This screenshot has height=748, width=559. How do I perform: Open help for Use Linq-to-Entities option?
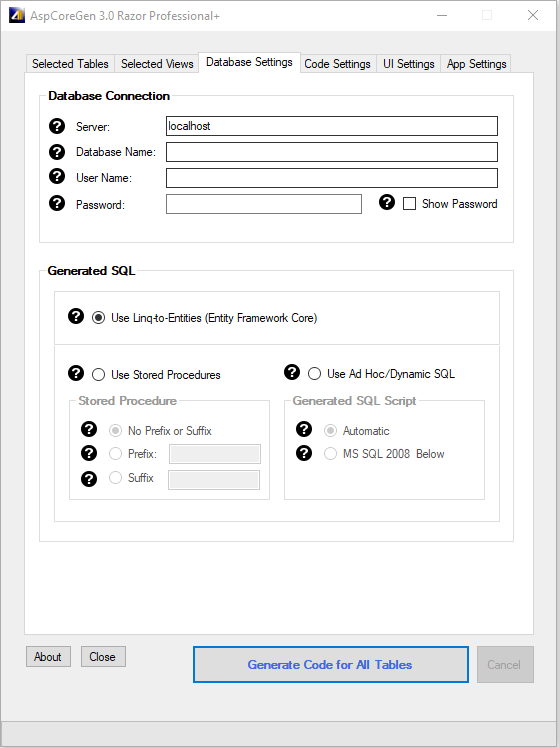click(x=76, y=316)
